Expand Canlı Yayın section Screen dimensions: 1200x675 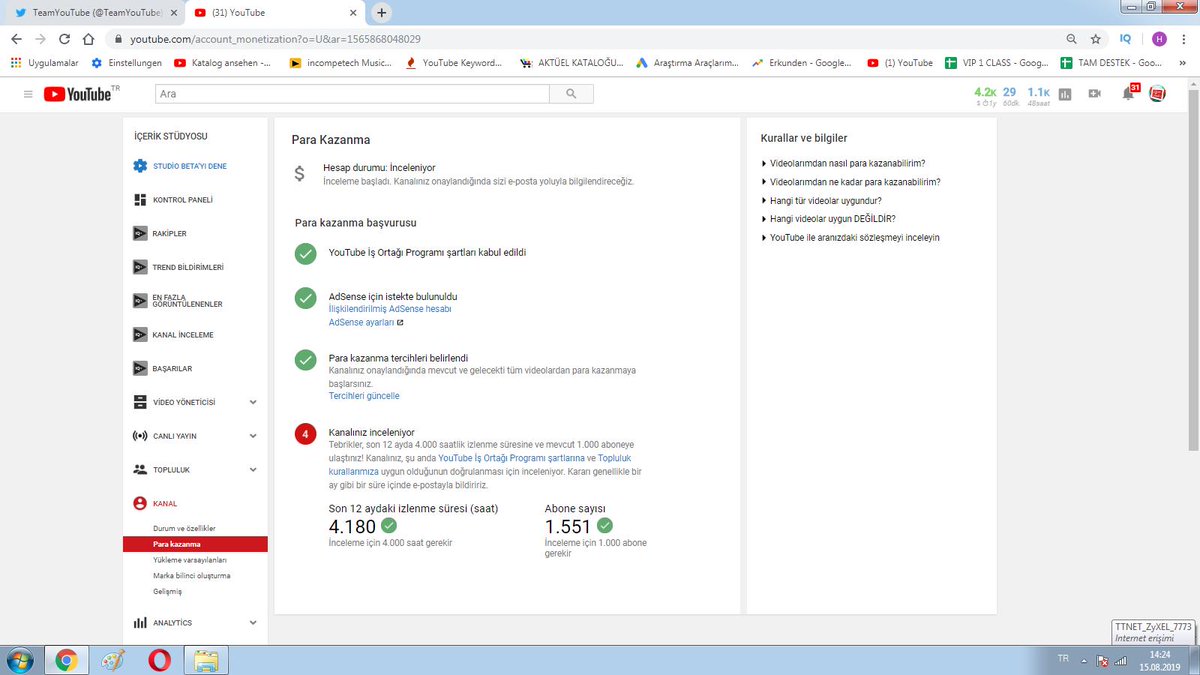252,436
